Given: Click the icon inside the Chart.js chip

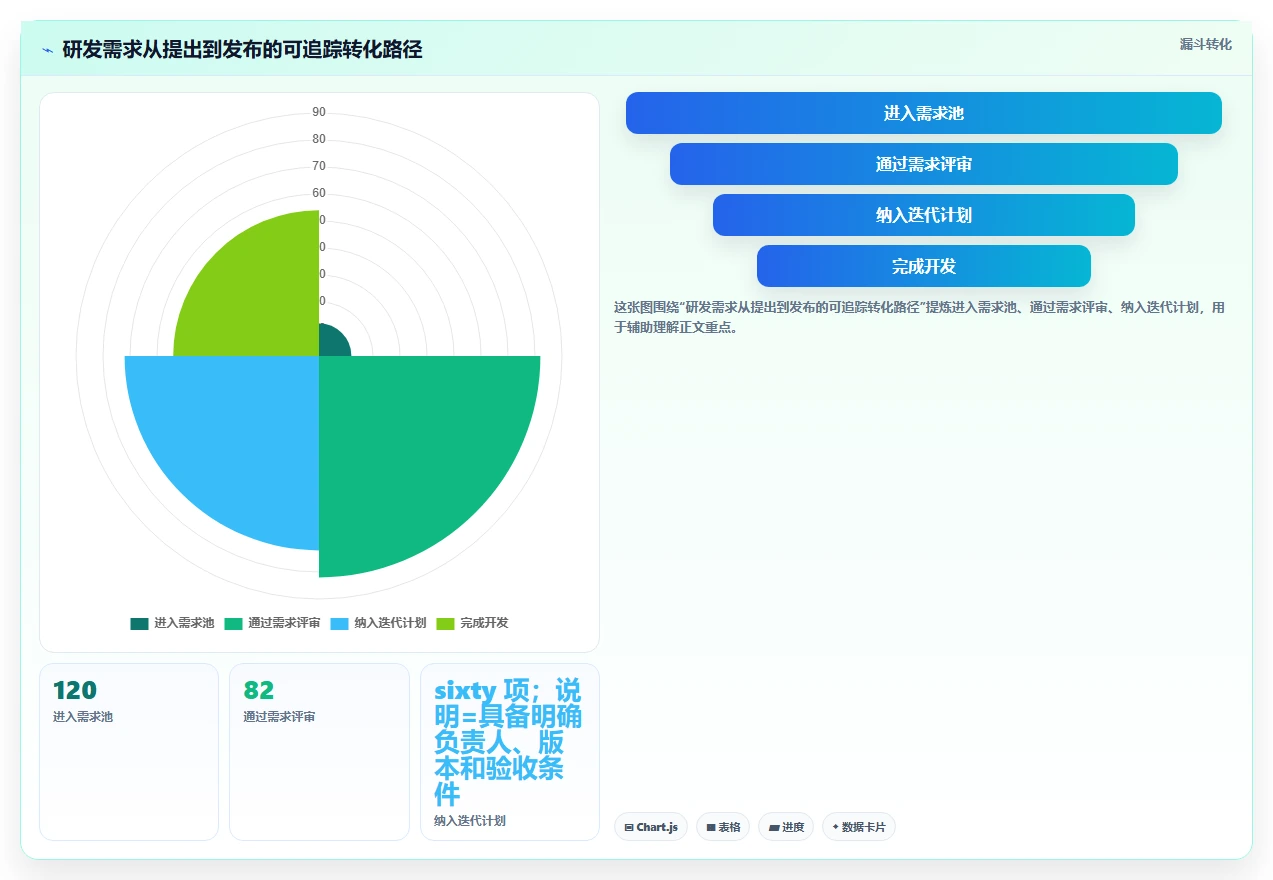Looking at the screenshot, I should tap(629, 828).
